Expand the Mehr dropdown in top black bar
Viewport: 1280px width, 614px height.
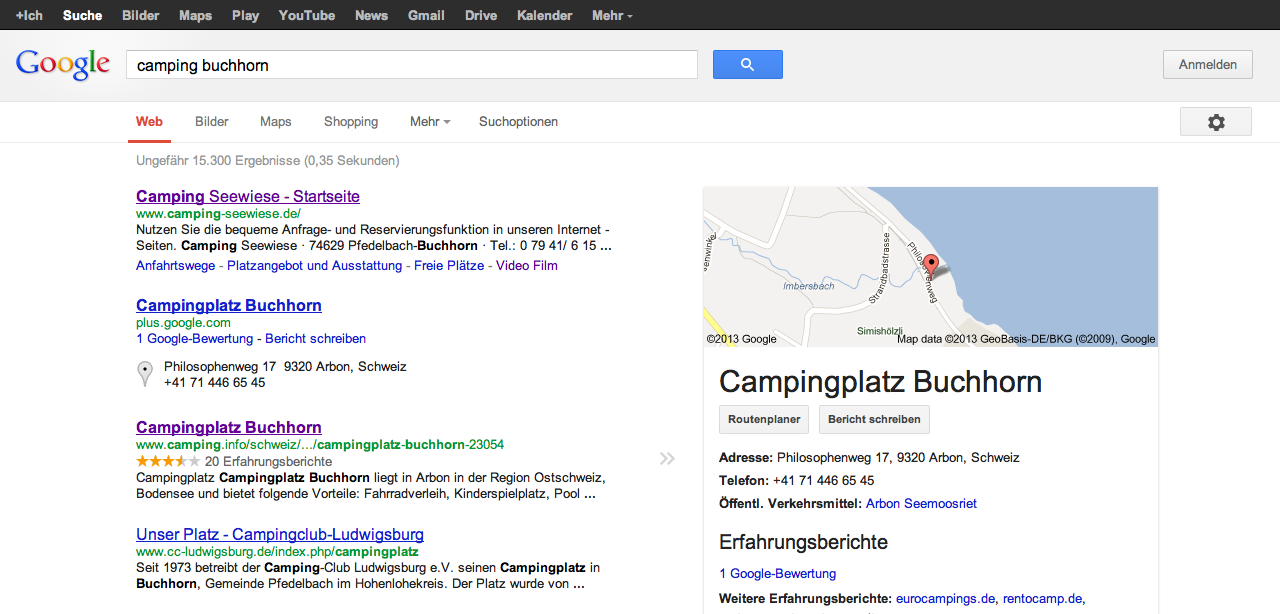[611, 15]
